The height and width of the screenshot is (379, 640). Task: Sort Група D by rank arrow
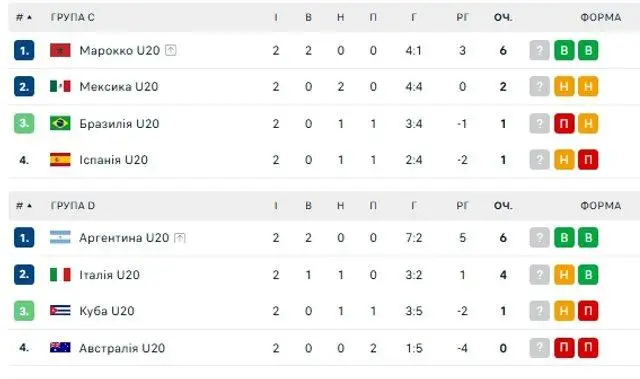[29, 205]
